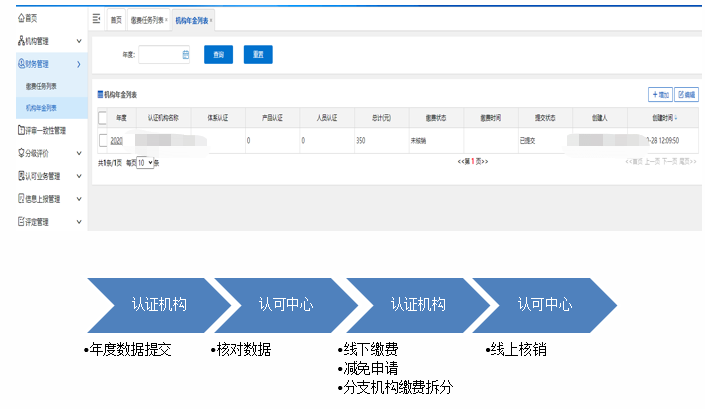Click into the 年度 input field
The height and width of the screenshot is (409, 705).
(x=164, y=55)
